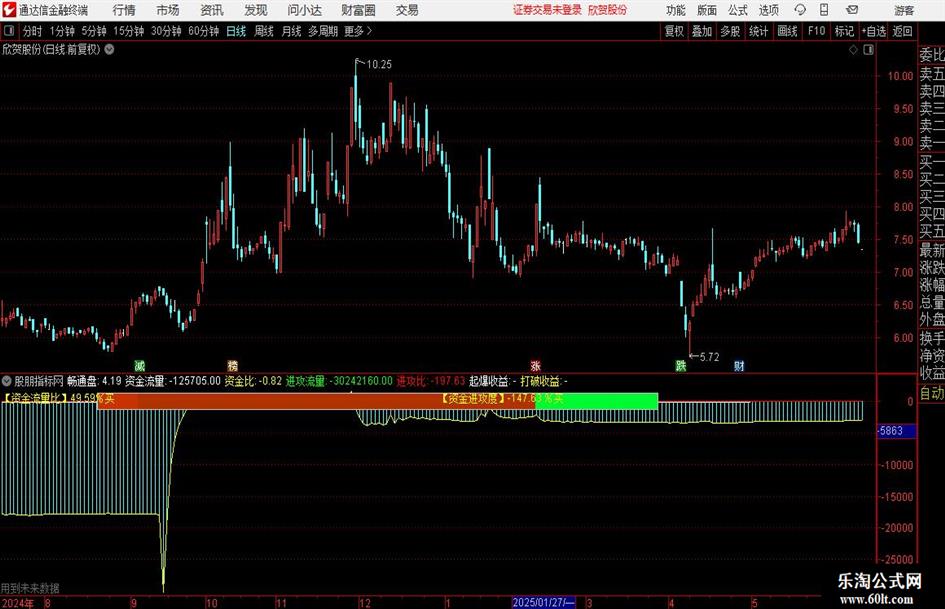Expand the 更多 period list
This screenshot has height=609, width=945.
358,31
